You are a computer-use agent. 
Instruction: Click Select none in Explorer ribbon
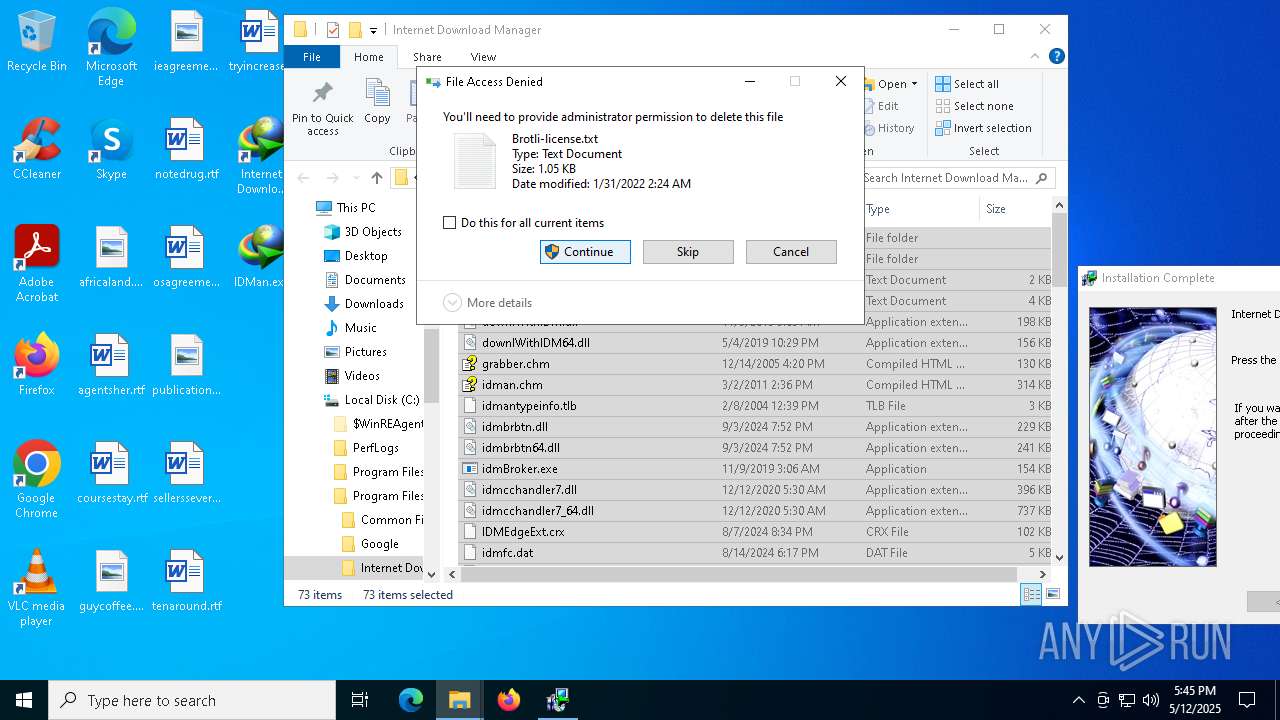tap(974, 106)
